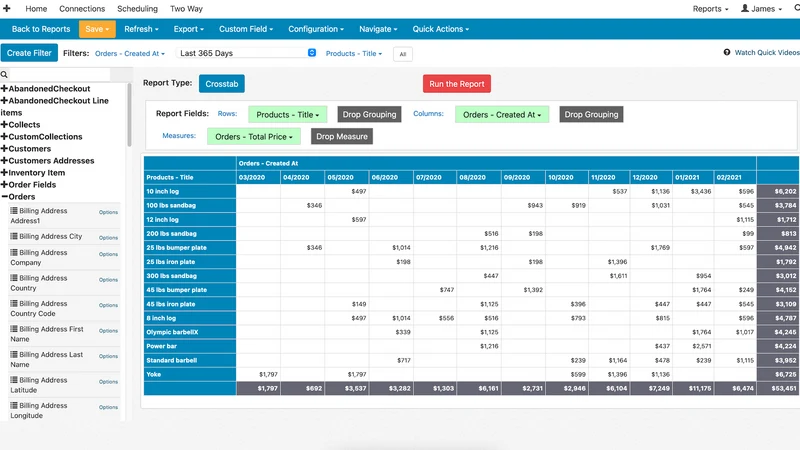Screen dimensions: 800x450
Task: Click Options link for Billing Address Latitude
Action: (x=108, y=382)
